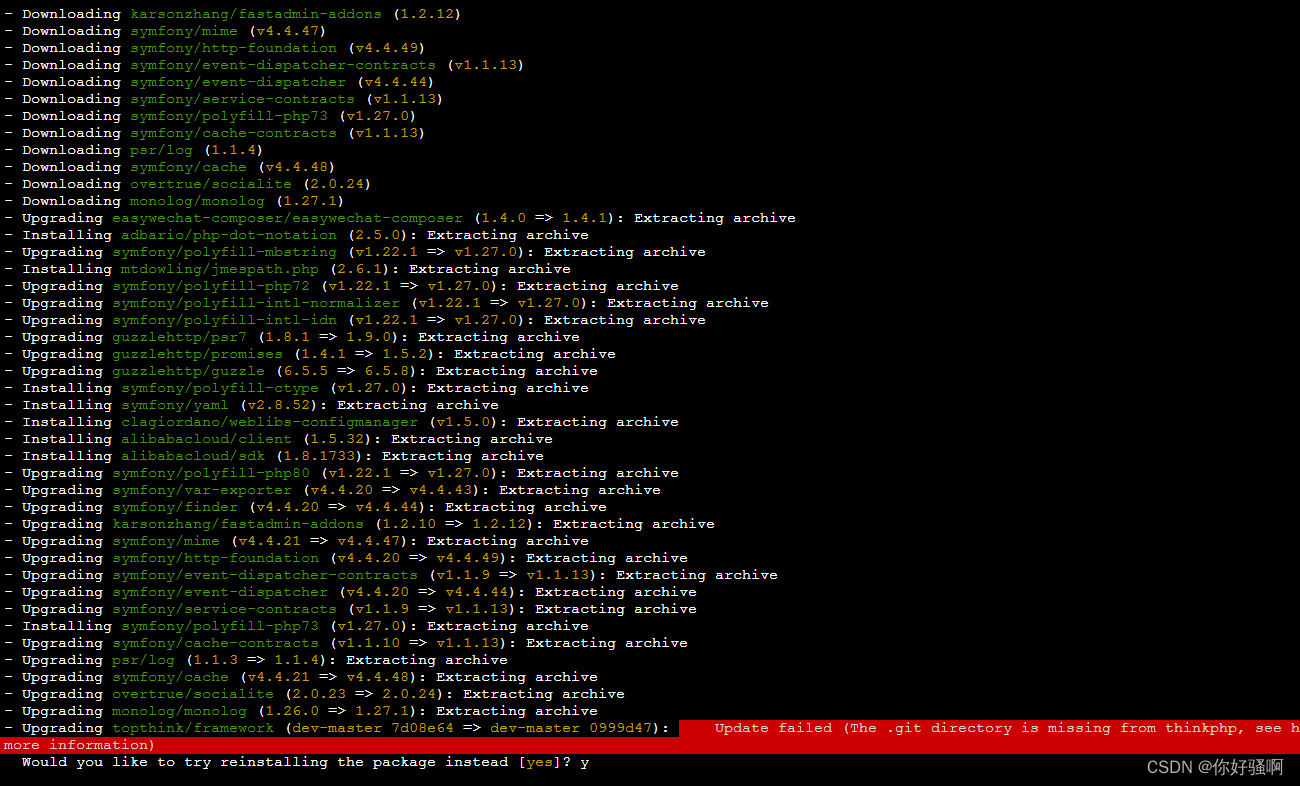Viewport: 1300px width, 786px height.
Task: Click the symfony/polyfill-mbstring upgrade line
Action: coord(355,252)
